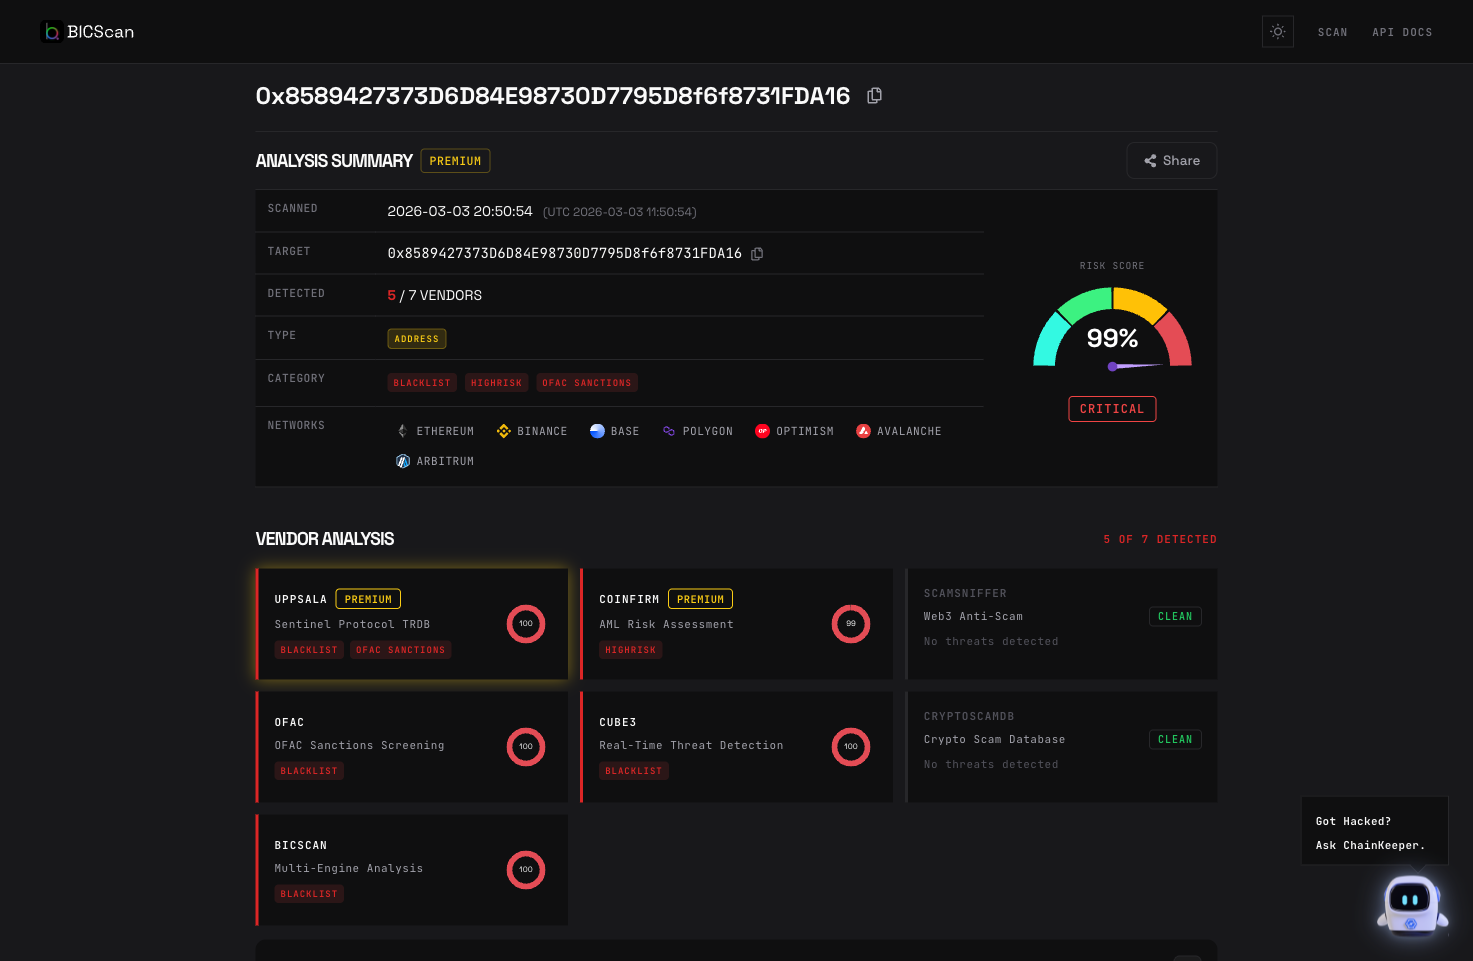Select the Binance network icon
1473x961 pixels.
(x=503, y=430)
